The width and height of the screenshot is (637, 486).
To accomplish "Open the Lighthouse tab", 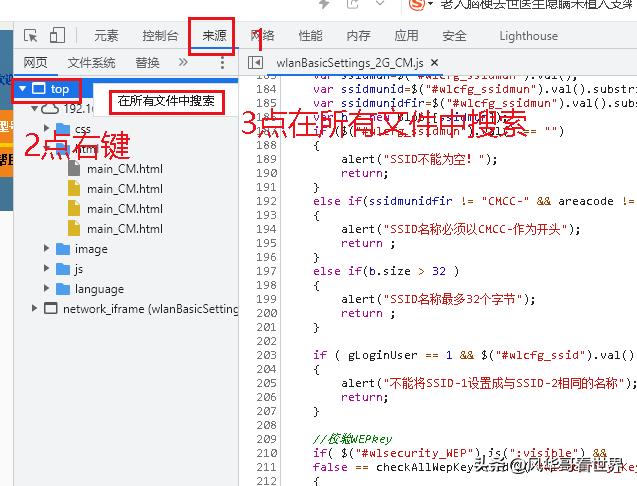I will [529, 36].
